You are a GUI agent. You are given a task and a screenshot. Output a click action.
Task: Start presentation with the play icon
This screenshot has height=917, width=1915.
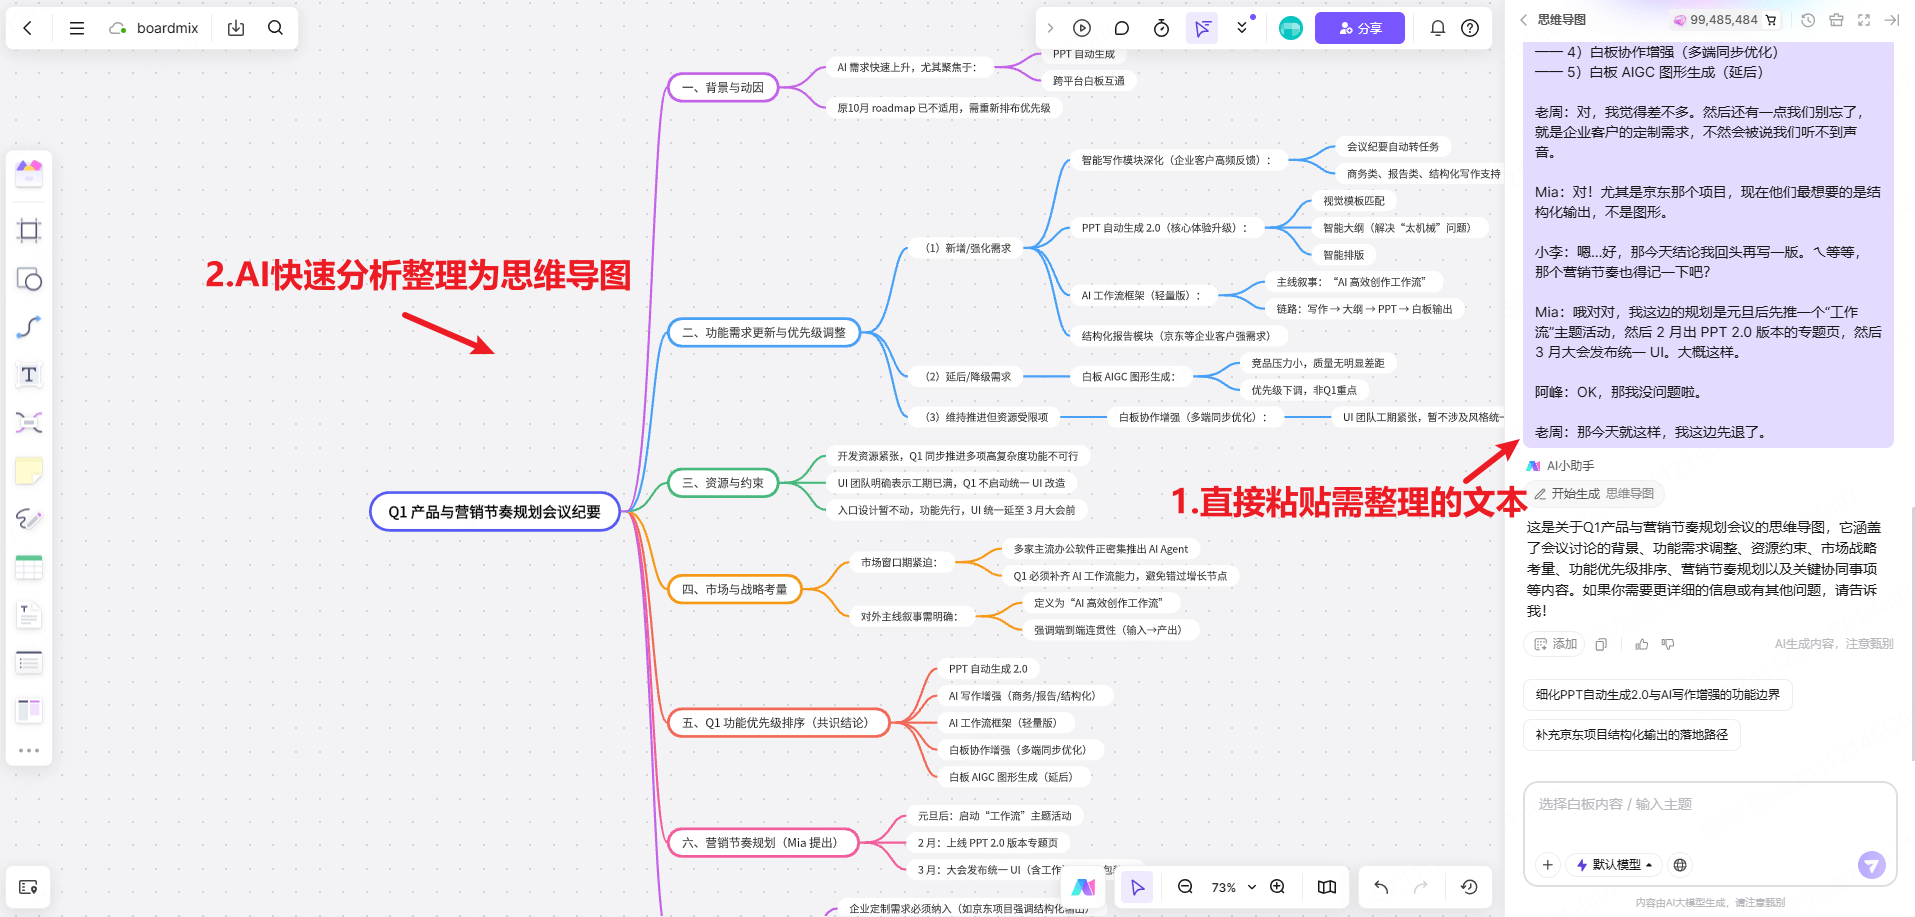(1081, 28)
